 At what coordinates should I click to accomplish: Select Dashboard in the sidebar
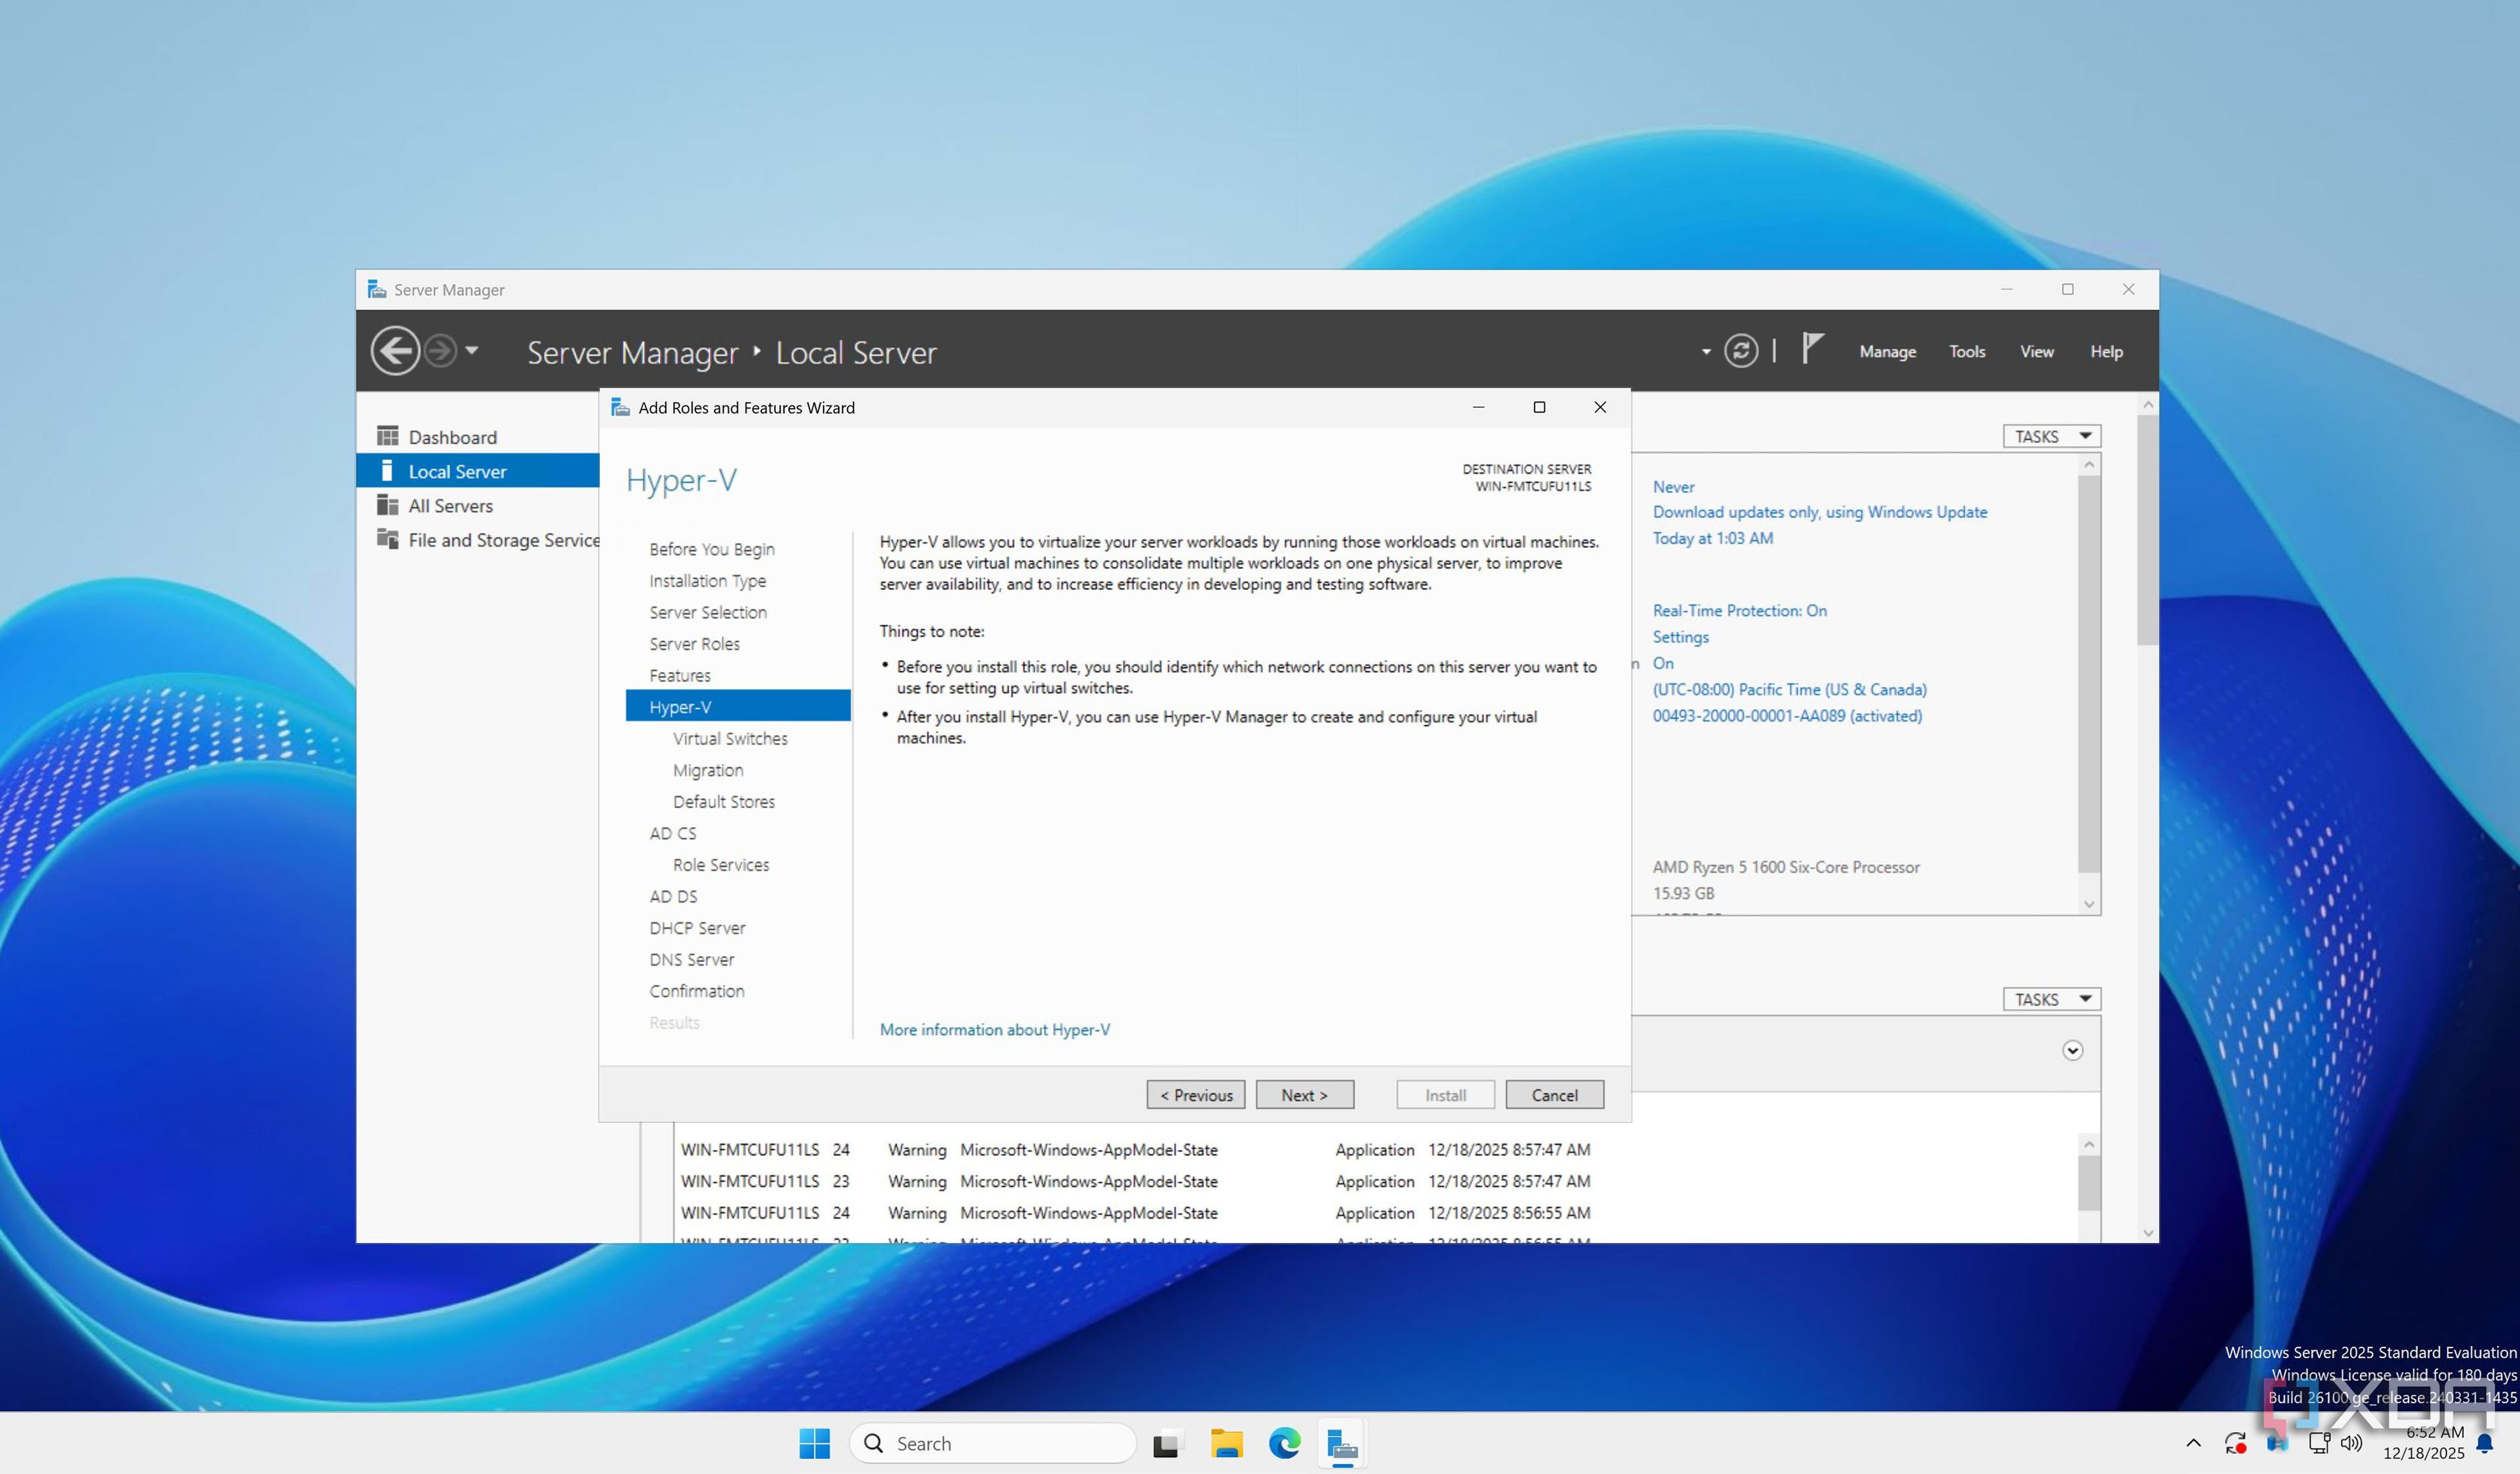pyautogui.click(x=452, y=437)
